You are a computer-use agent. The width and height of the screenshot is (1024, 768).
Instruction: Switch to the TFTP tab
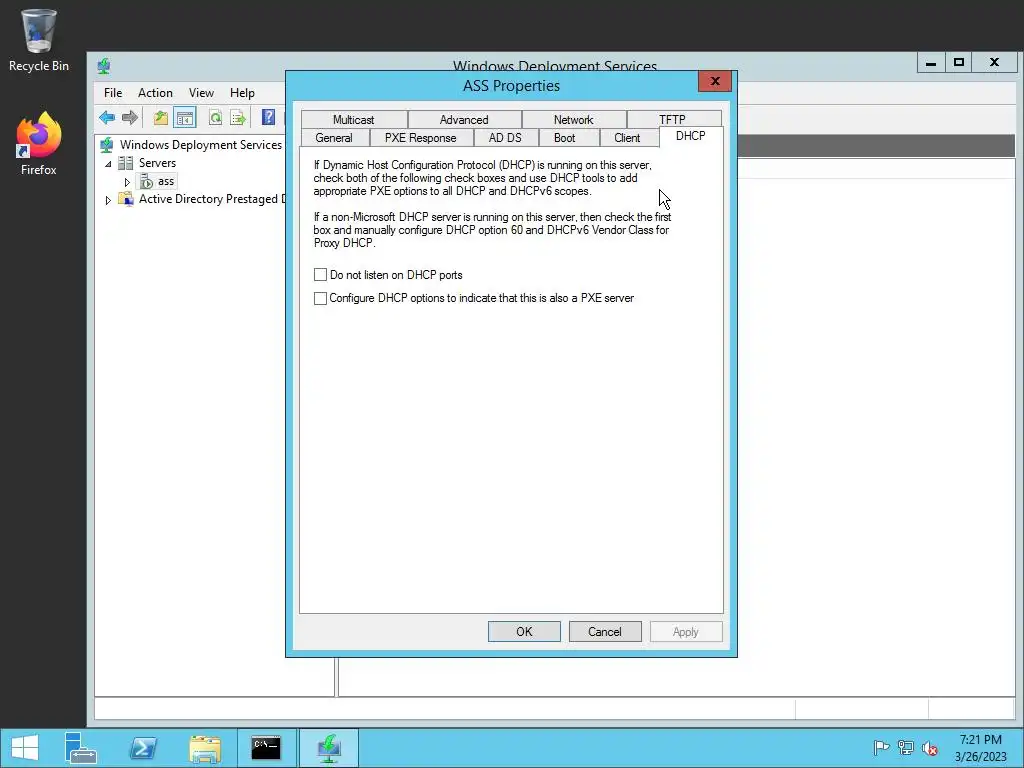pos(673,120)
